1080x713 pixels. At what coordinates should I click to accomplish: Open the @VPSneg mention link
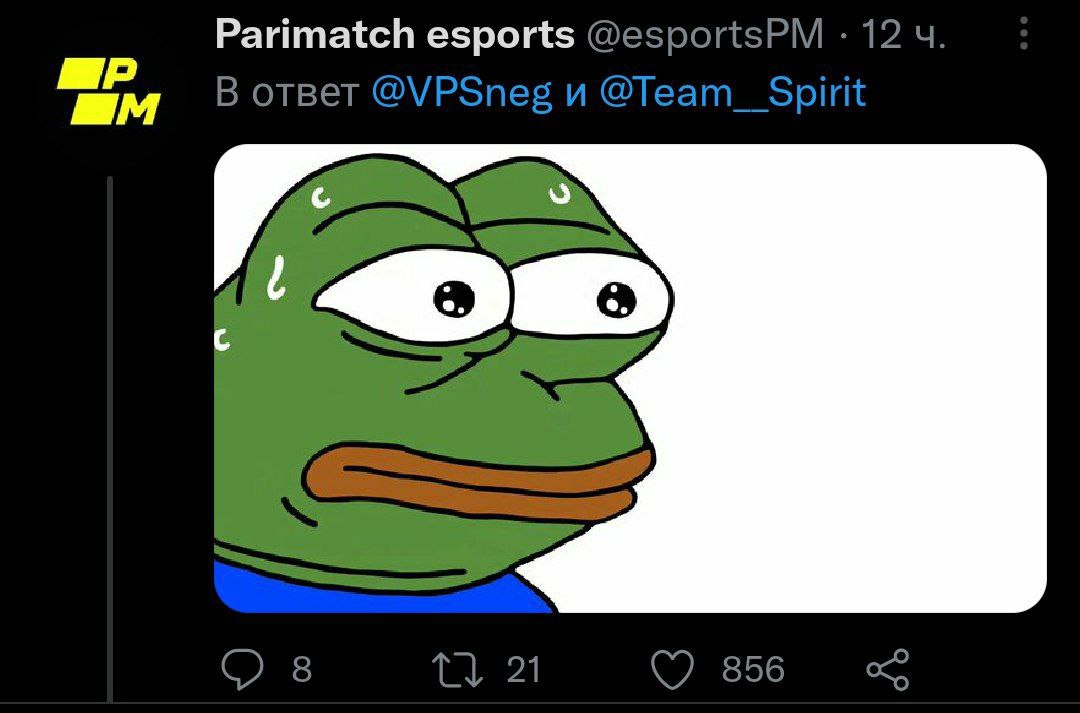(461, 92)
